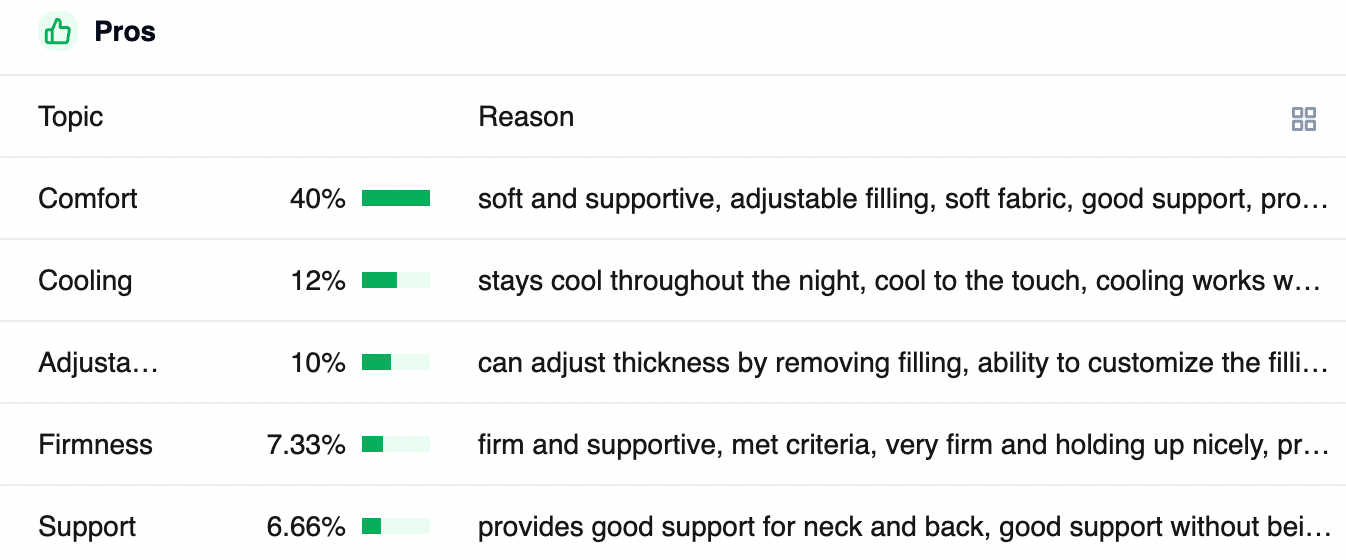Click the Firmness 7.33% progress bar
1346x560 pixels.
pyautogui.click(x=396, y=444)
